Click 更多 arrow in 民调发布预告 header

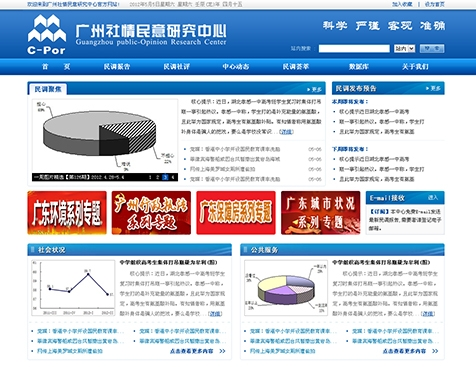433,88
